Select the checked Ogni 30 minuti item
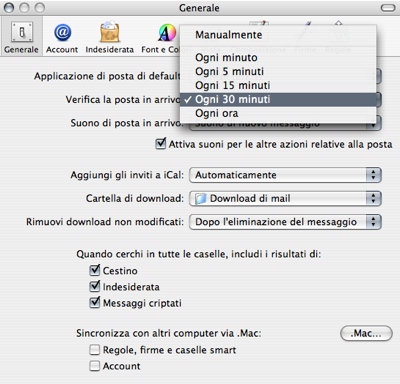This screenshot has width=400, height=384. pyautogui.click(x=278, y=99)
